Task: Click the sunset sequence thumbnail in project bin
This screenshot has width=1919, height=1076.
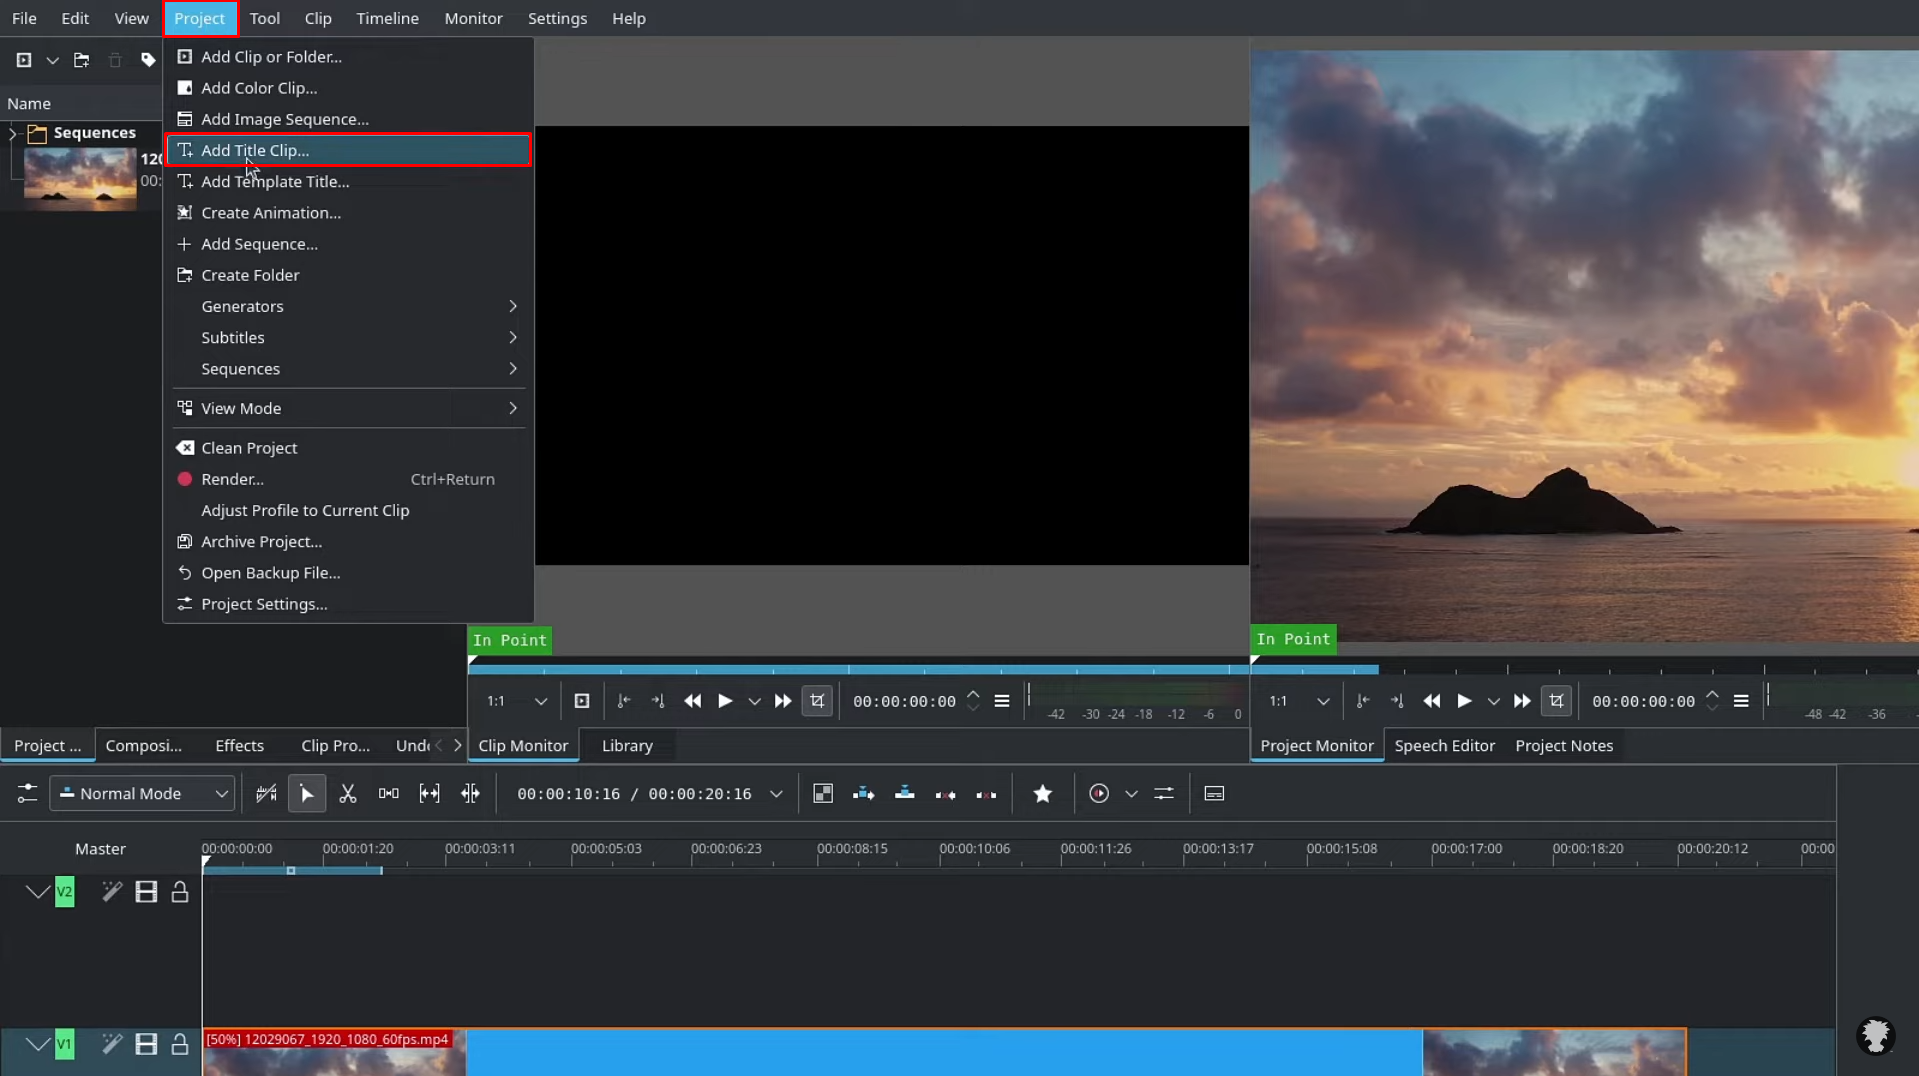Action: (78, 178)
